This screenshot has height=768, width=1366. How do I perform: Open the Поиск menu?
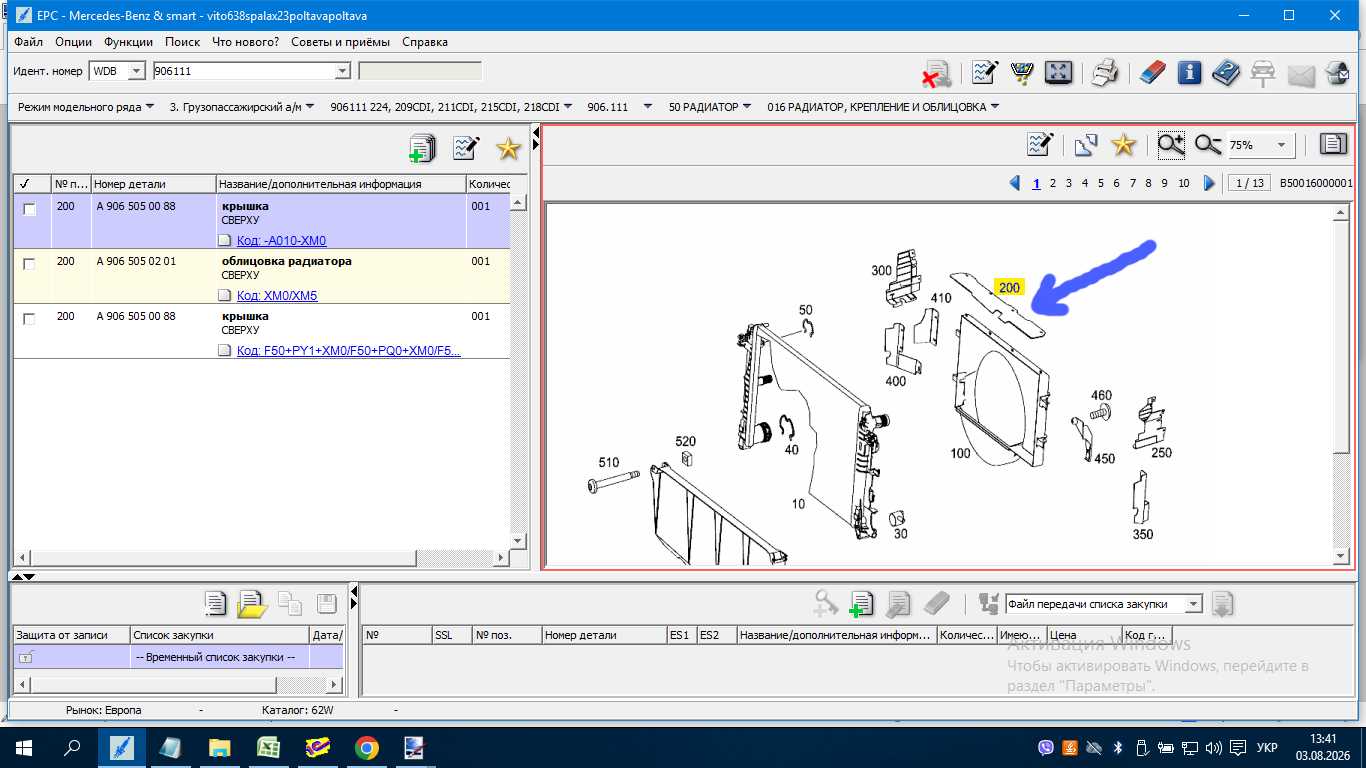pos(183,42)
